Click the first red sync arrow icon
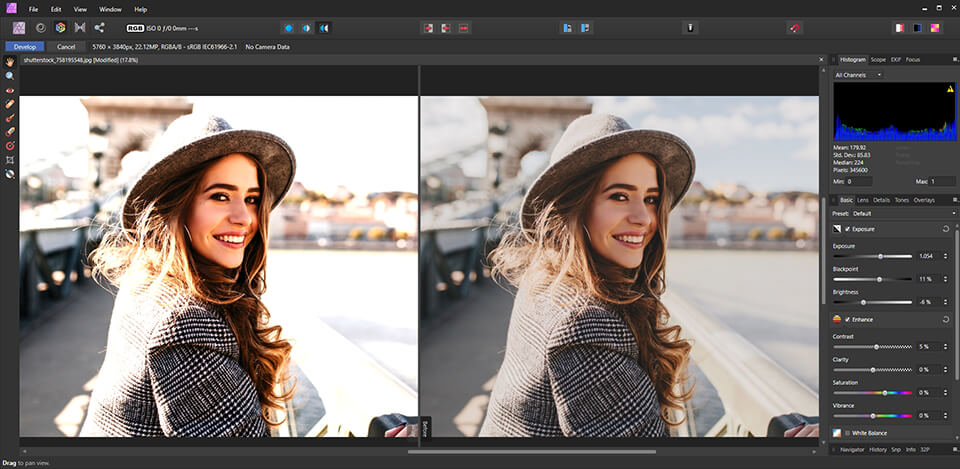960x469 pixels. click(x=428, y=28)
